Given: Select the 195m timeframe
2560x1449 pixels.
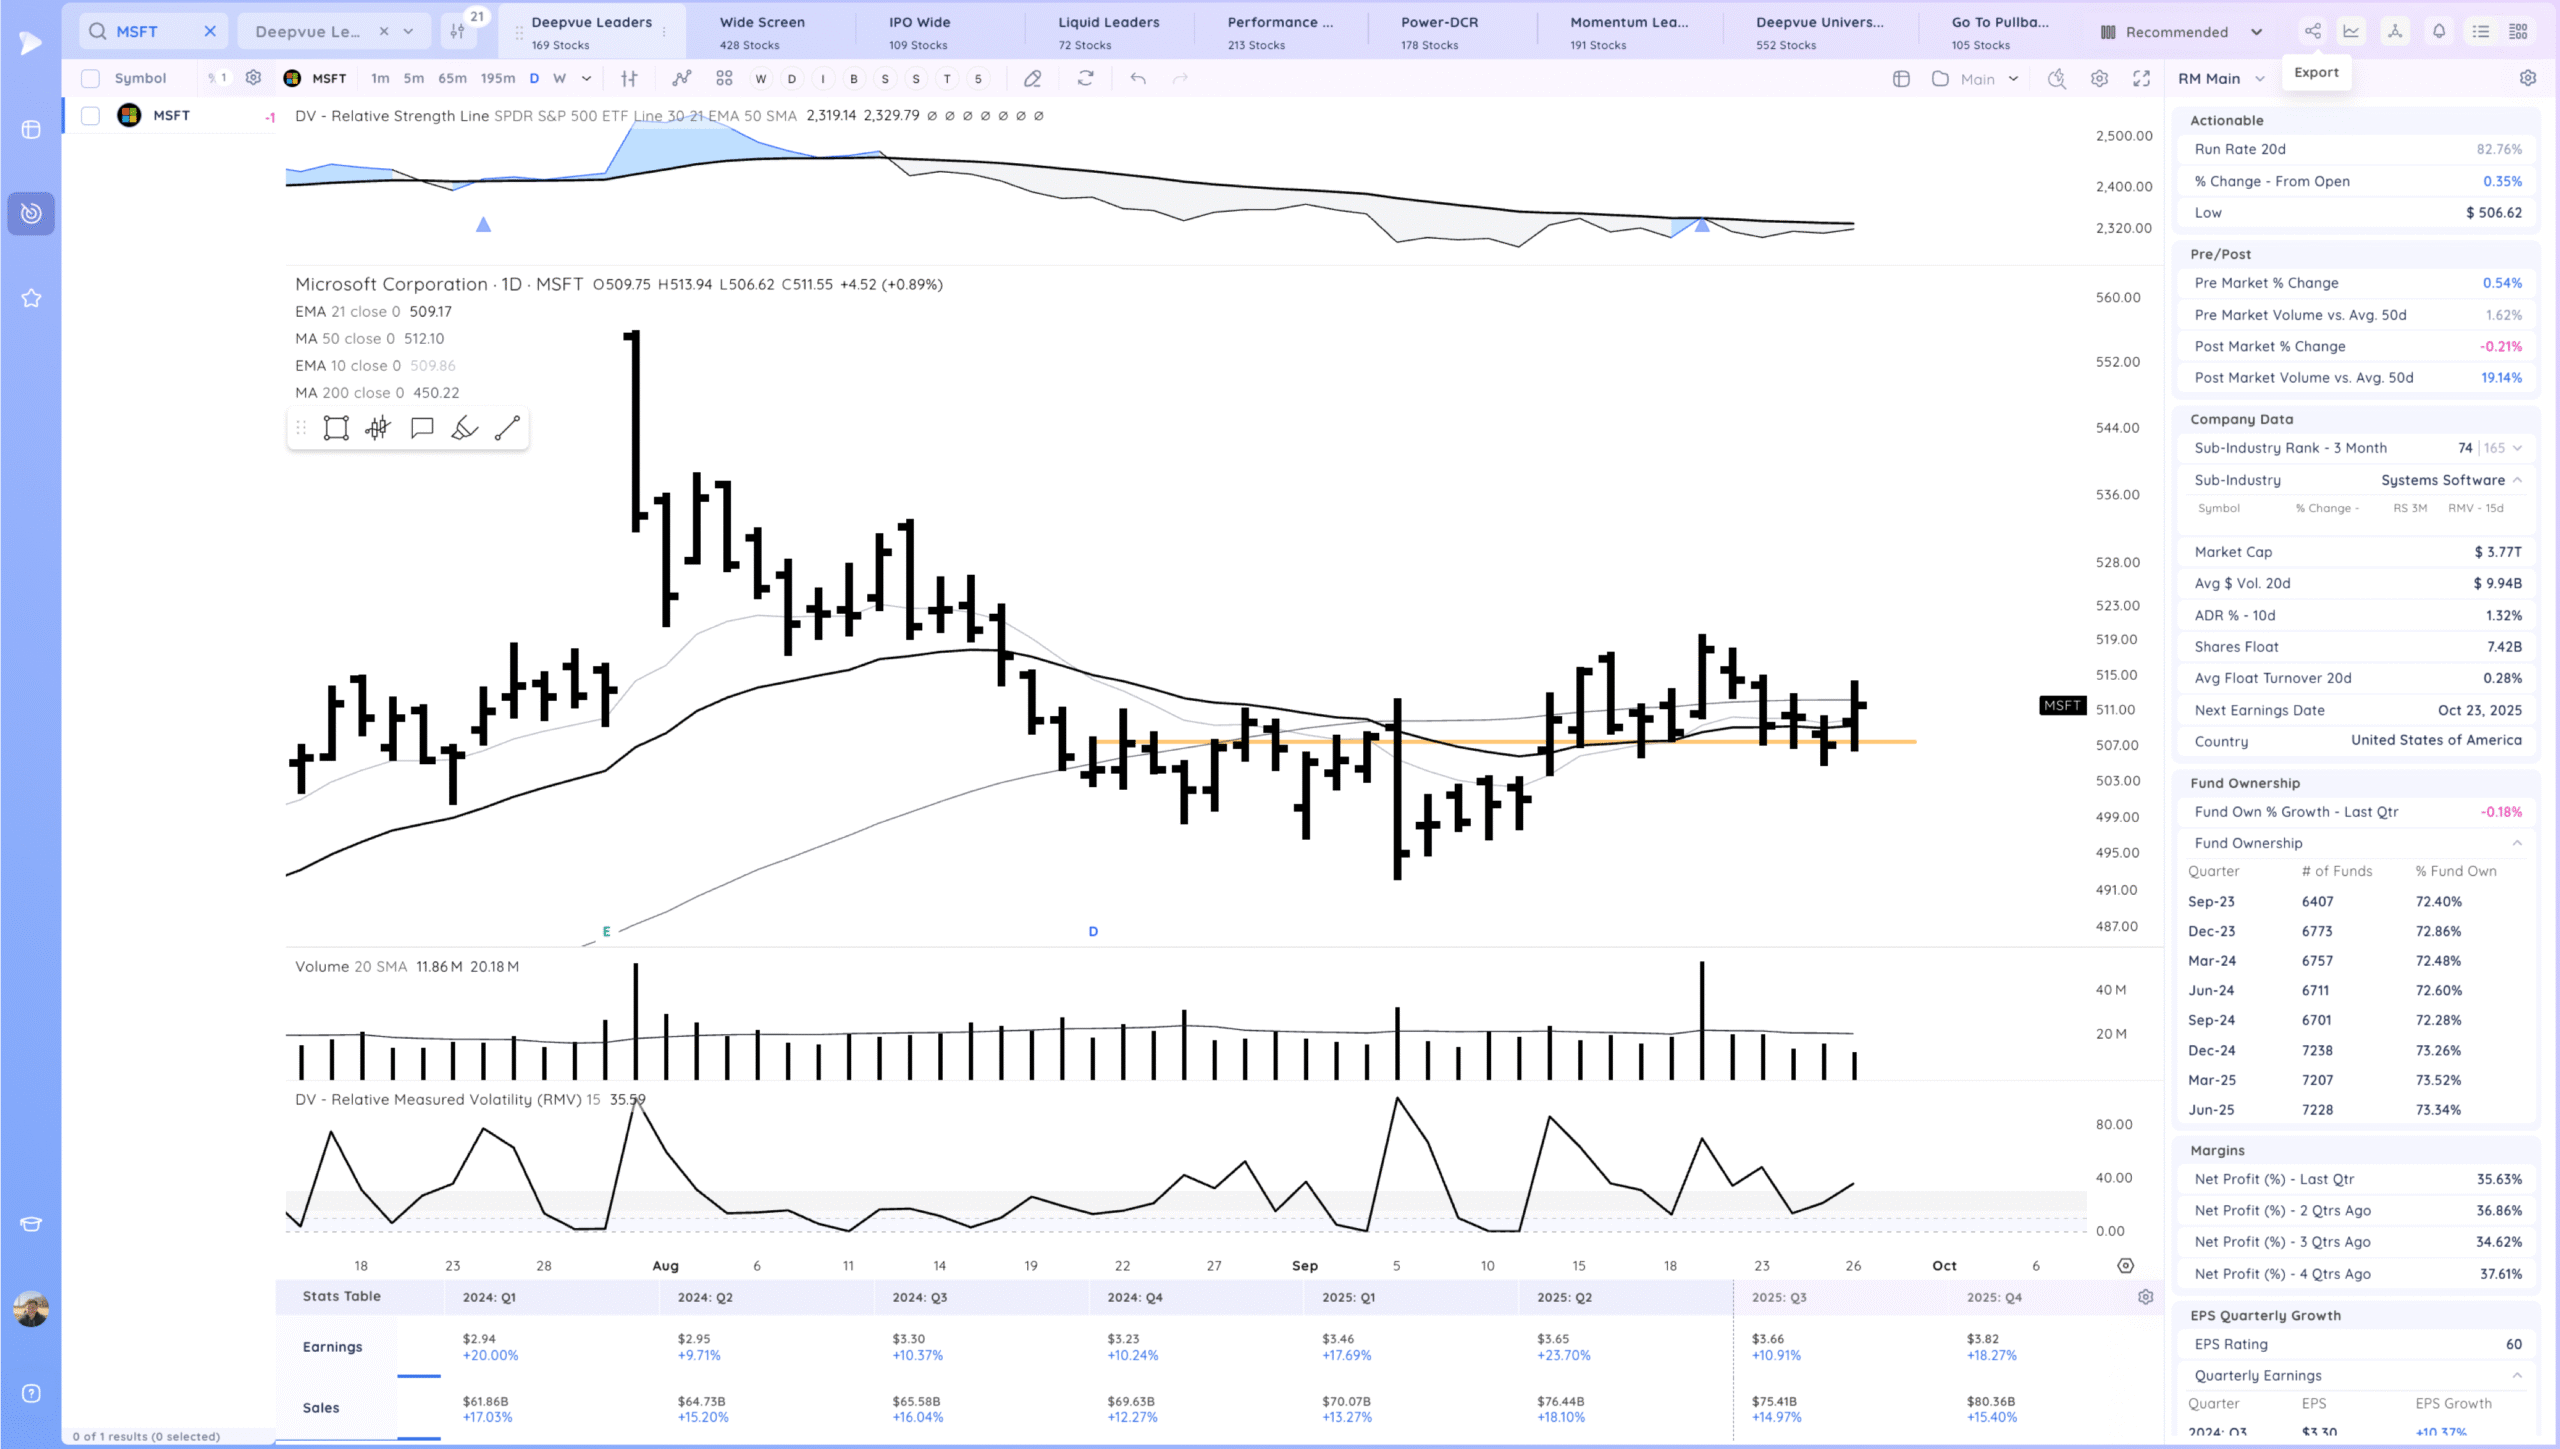Looking at the screenshot, I should point(497,78).
